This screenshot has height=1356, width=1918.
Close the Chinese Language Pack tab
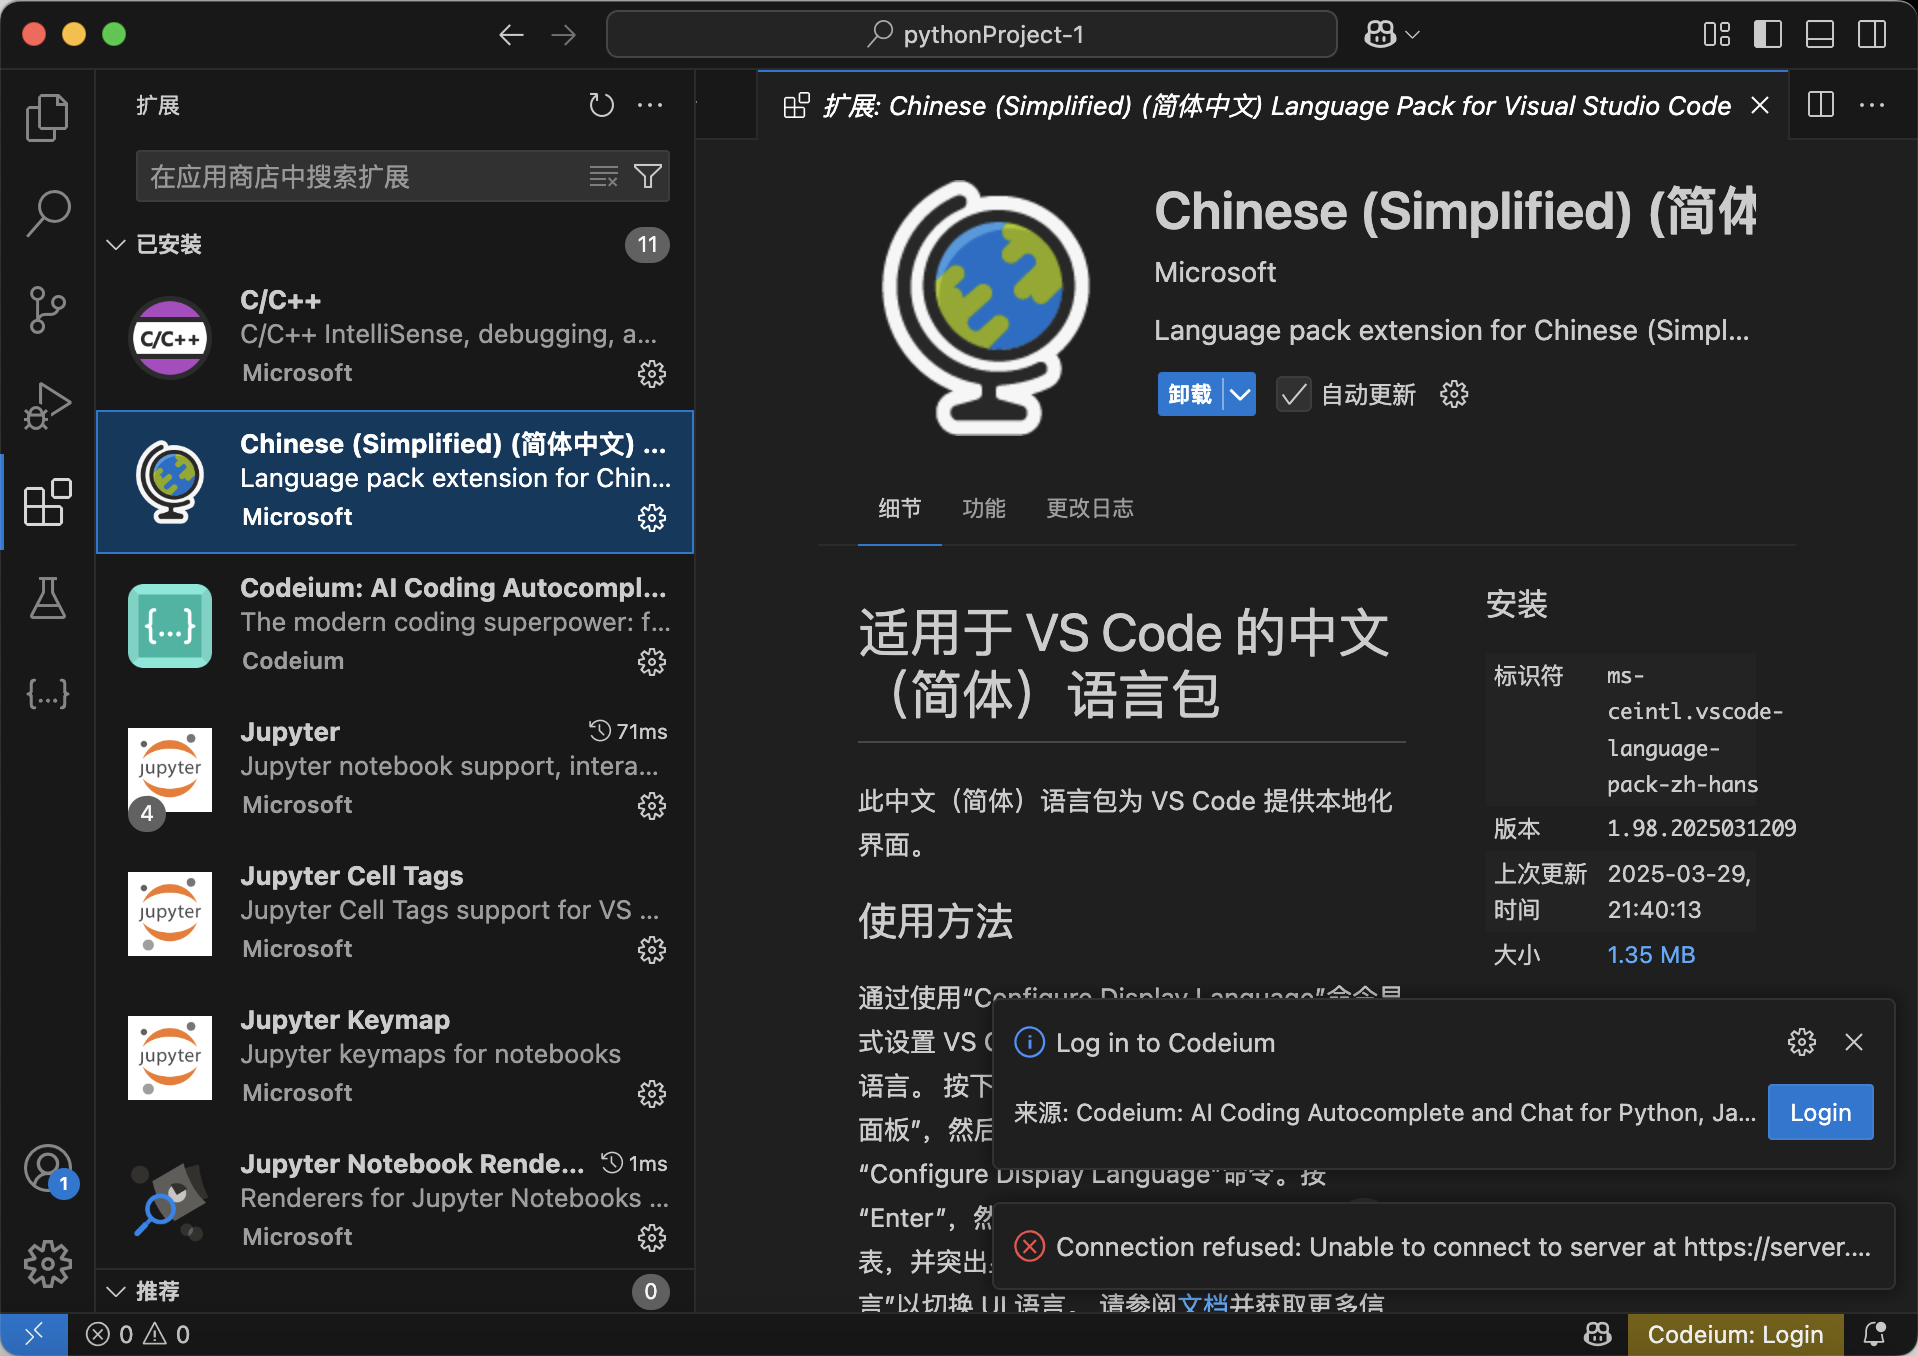click(x=1760, y=105)
